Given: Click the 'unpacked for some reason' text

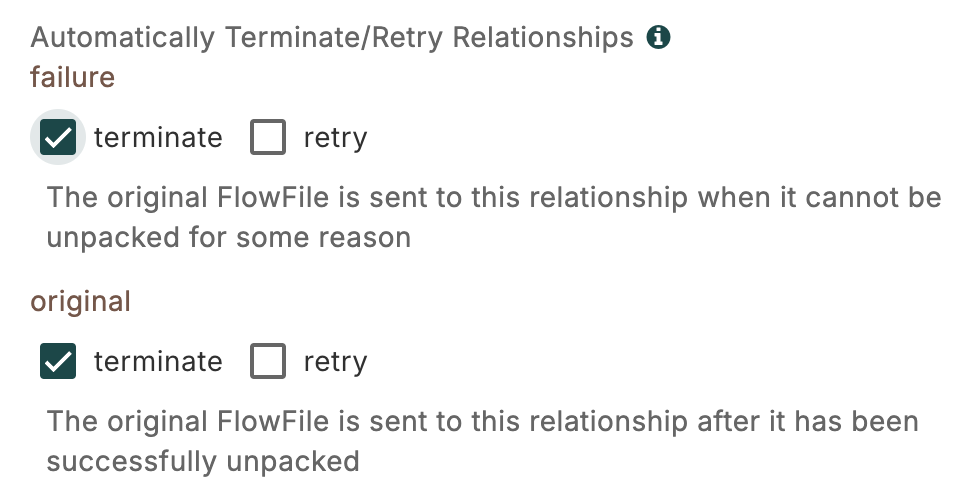Looking at the screenshot, I should click(x=229, y=238).
